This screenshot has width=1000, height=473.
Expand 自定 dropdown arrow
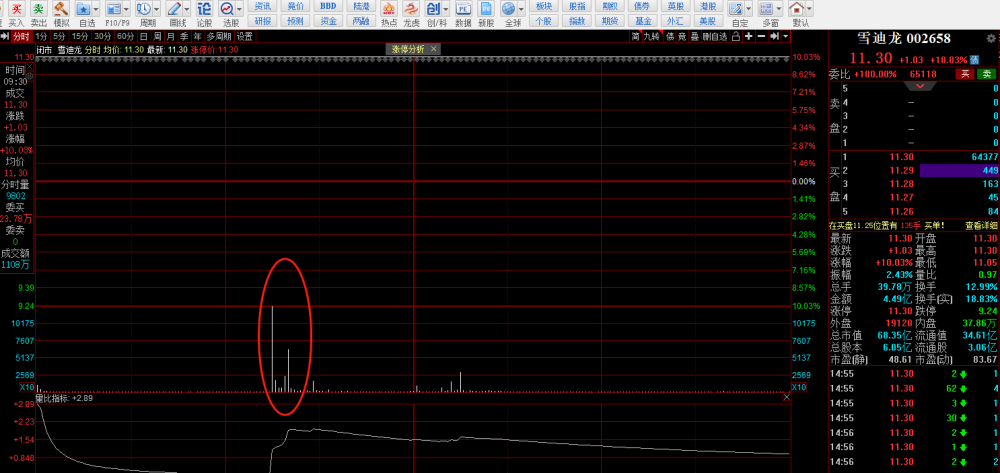coord(749,9)
